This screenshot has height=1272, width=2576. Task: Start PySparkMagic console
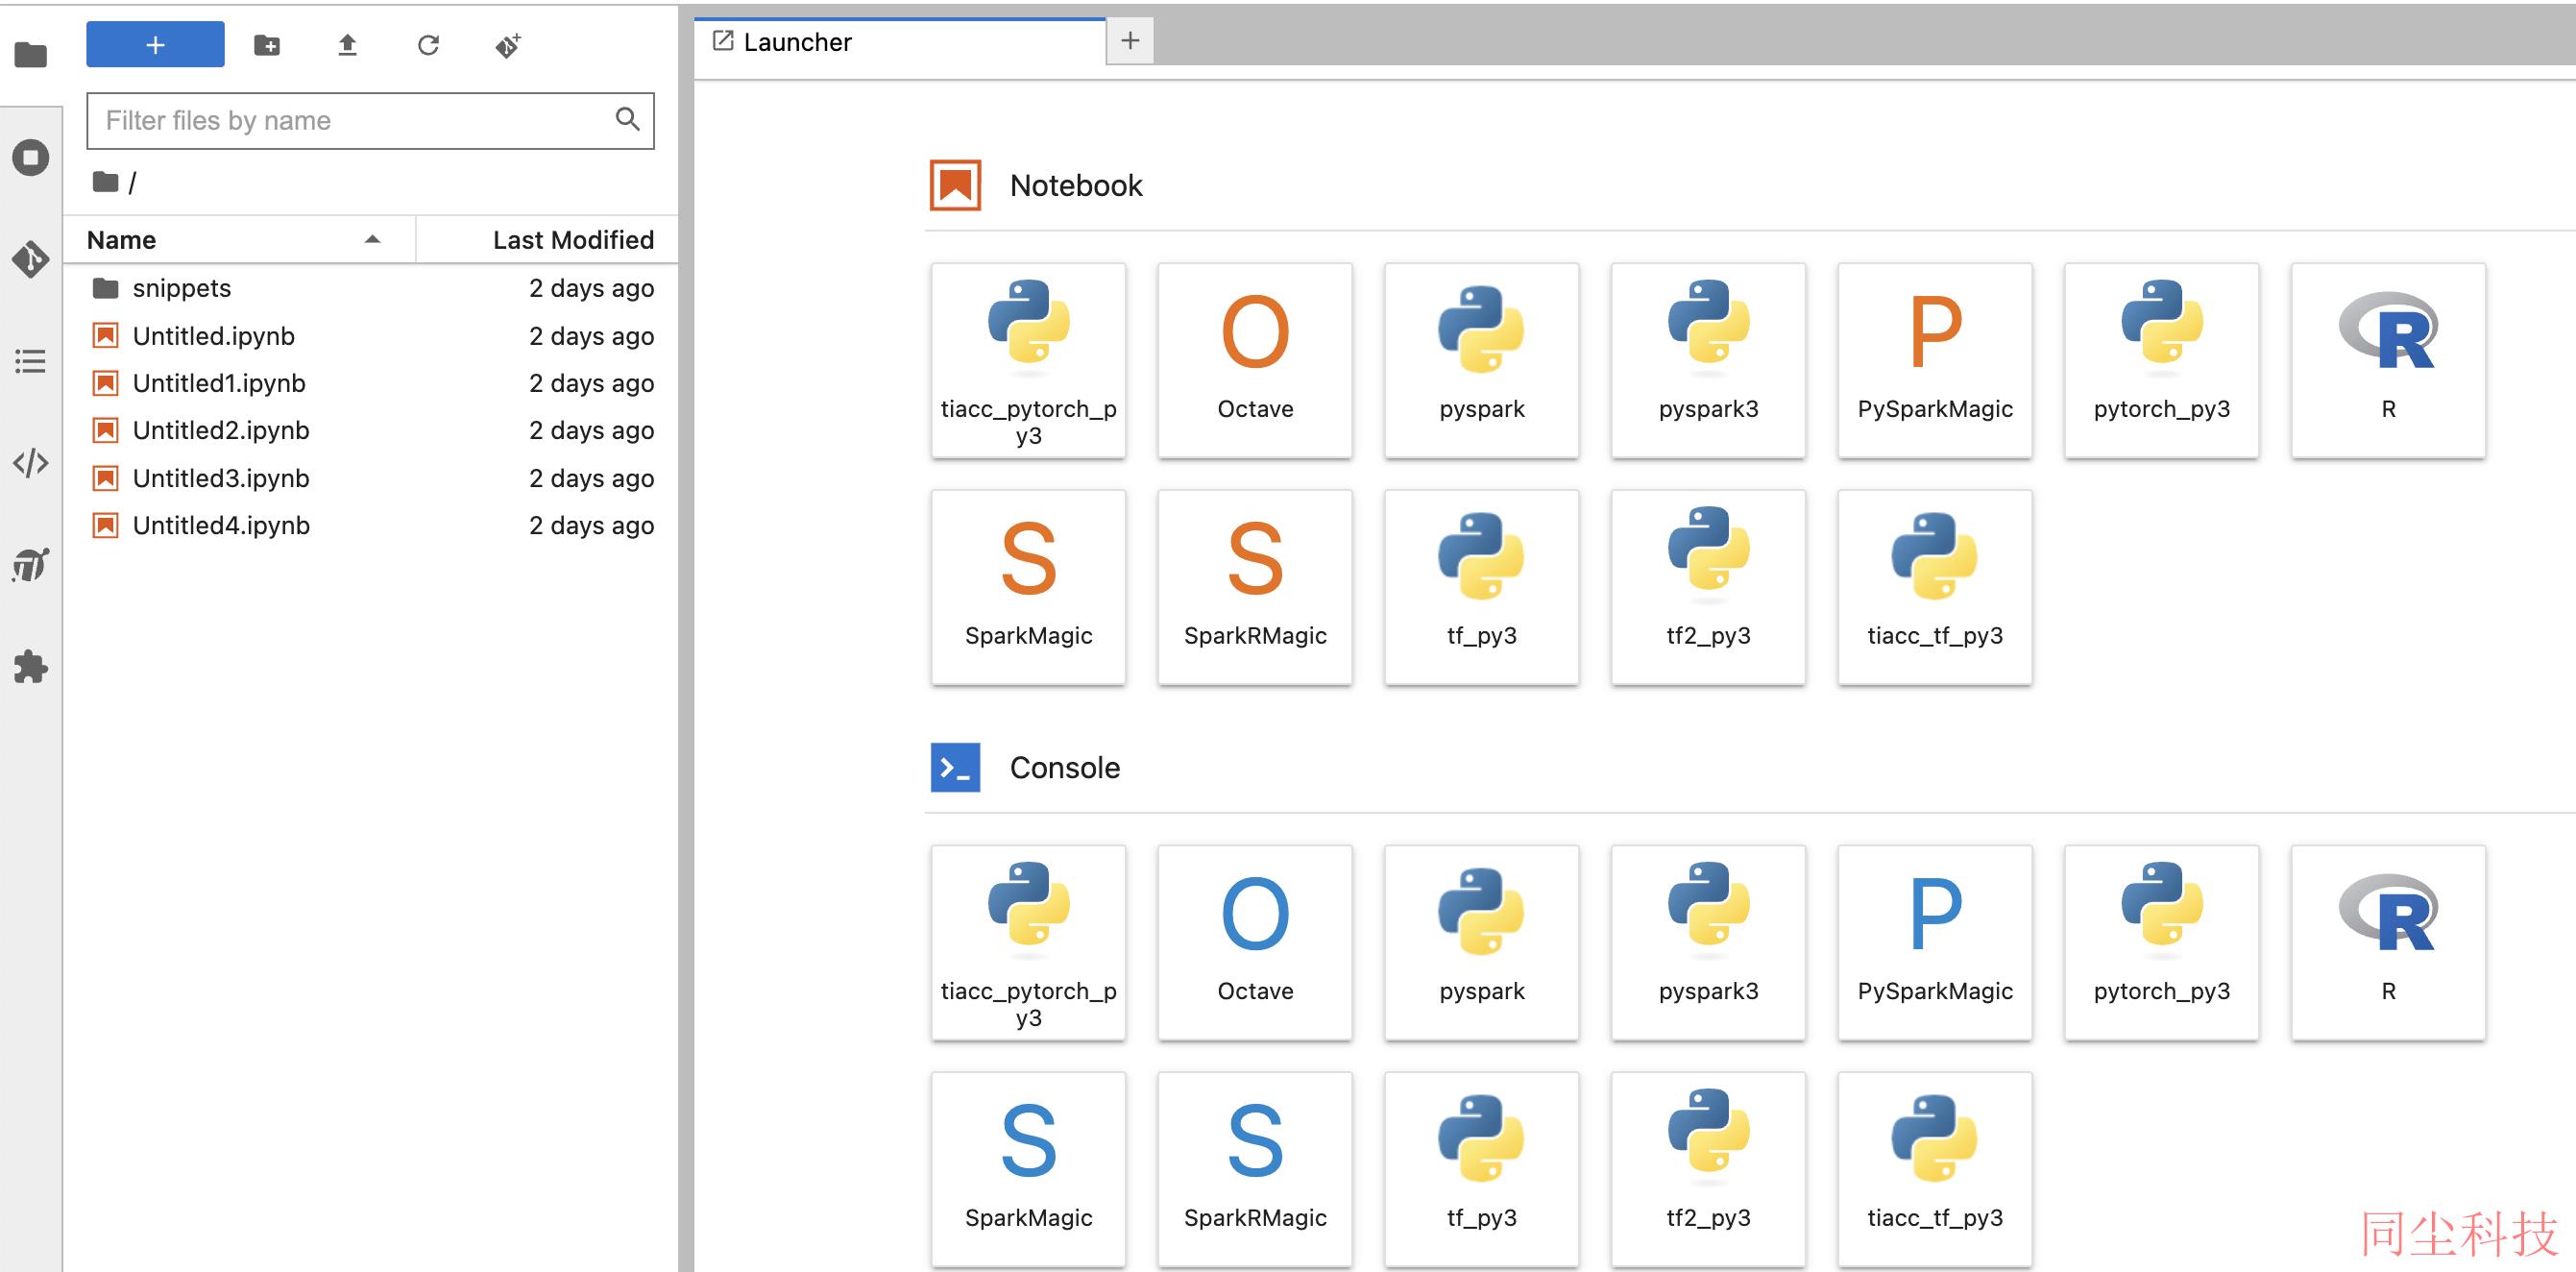pyautogui.click(x=1935, y=943)
